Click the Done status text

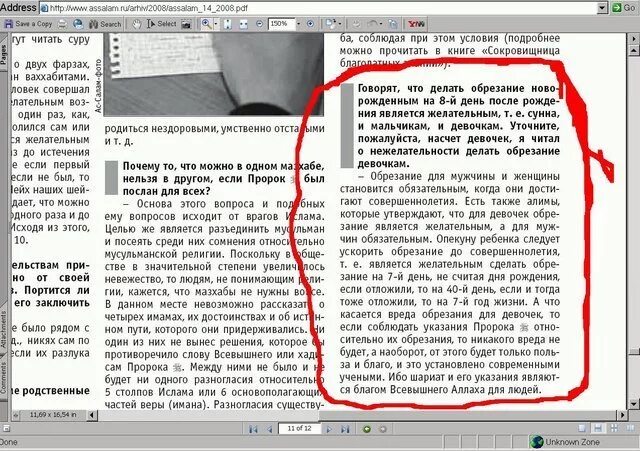click(x=8, y=442)
